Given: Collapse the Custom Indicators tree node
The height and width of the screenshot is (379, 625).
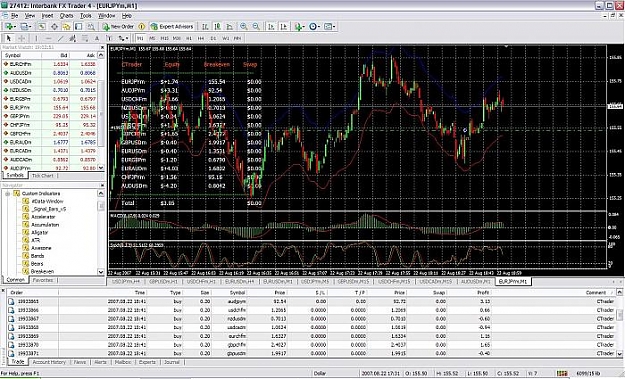Looking at the screenshot, I should coord(7,194).
